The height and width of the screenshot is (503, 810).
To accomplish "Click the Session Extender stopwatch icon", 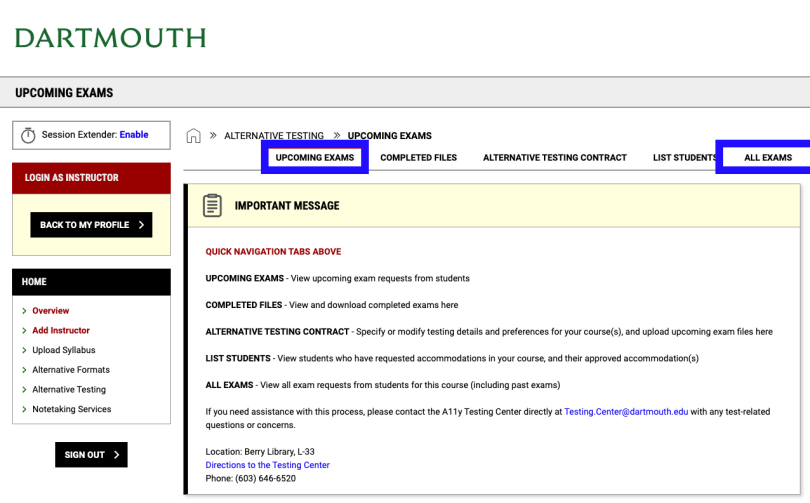I will pyautogui.click(x=28, y=135).
